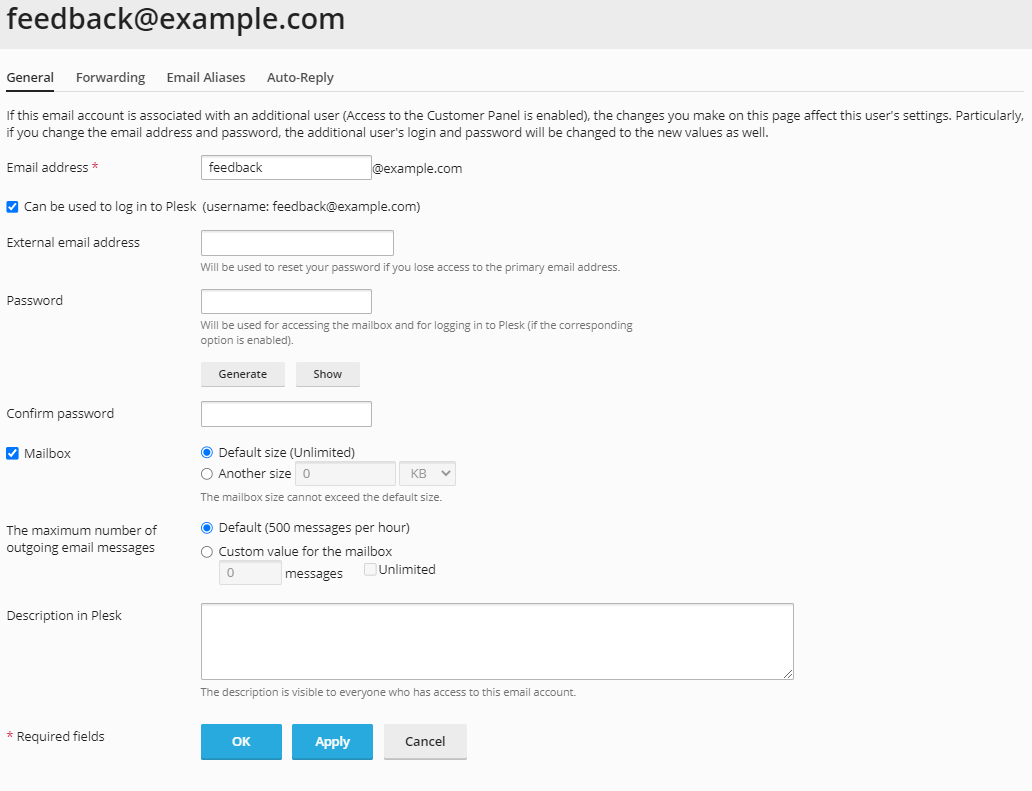Select the General tab
This screenshot has width=1032, height=791.
pyautogui.click(x=30, y=77)
